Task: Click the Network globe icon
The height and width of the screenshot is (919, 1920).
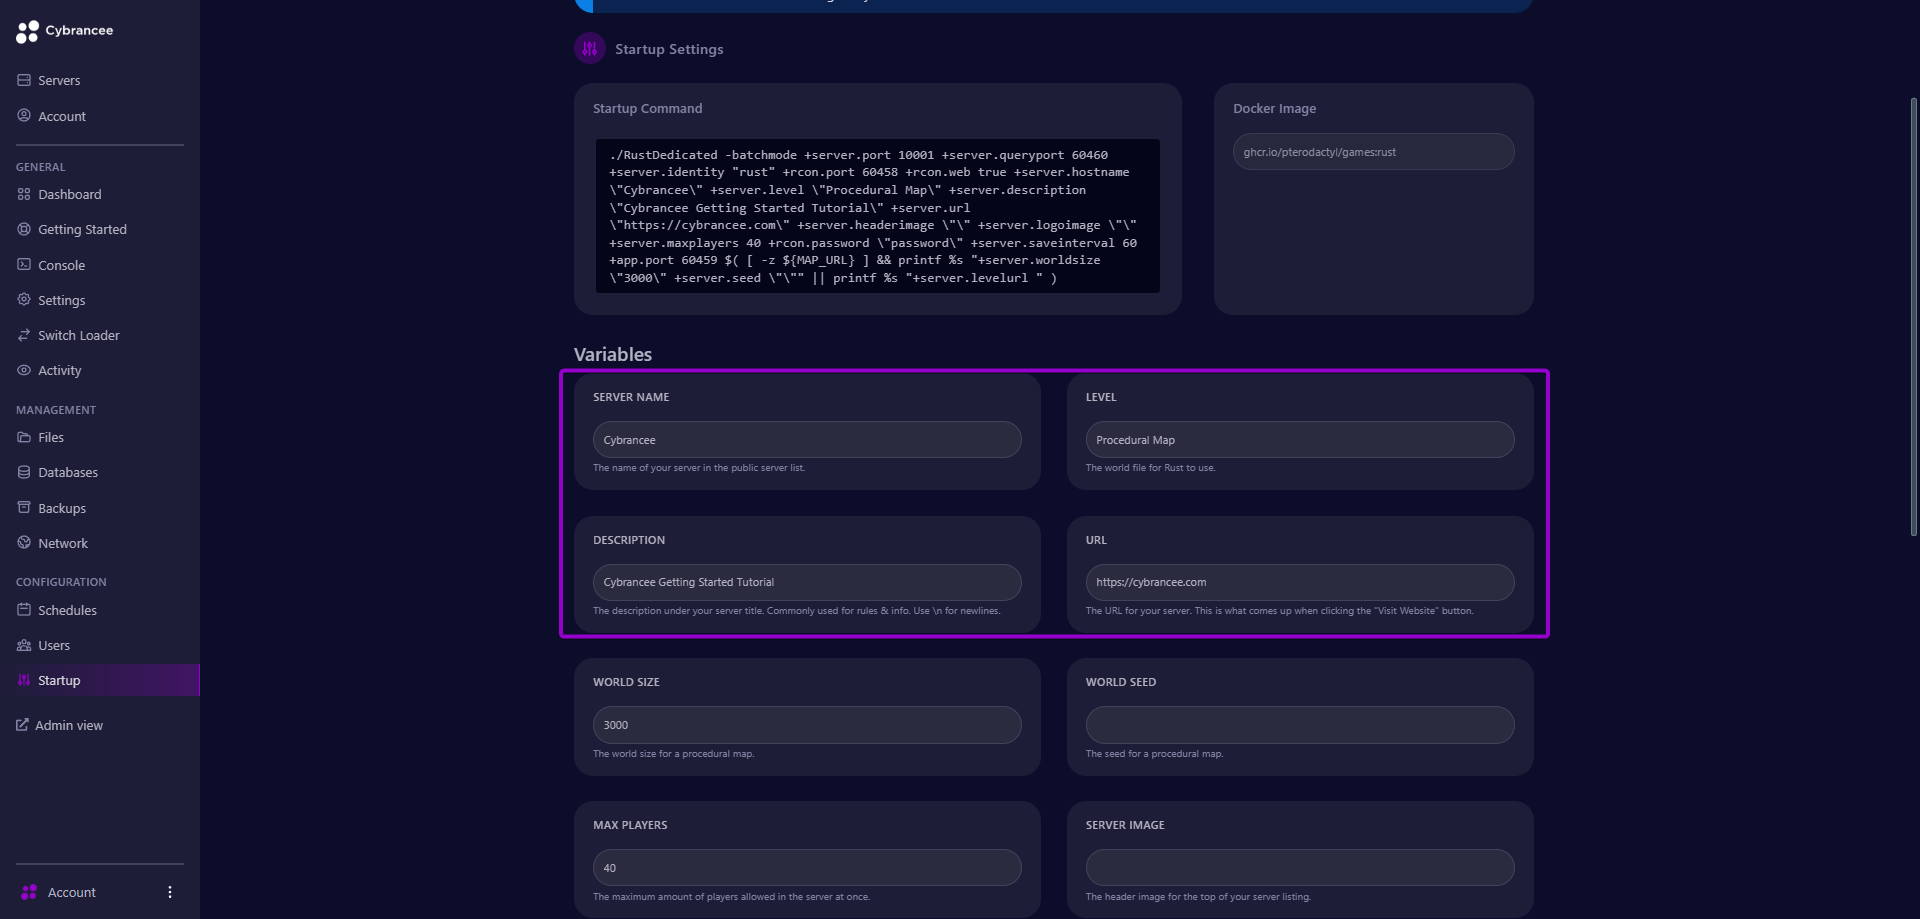Action: pos(24,543)
